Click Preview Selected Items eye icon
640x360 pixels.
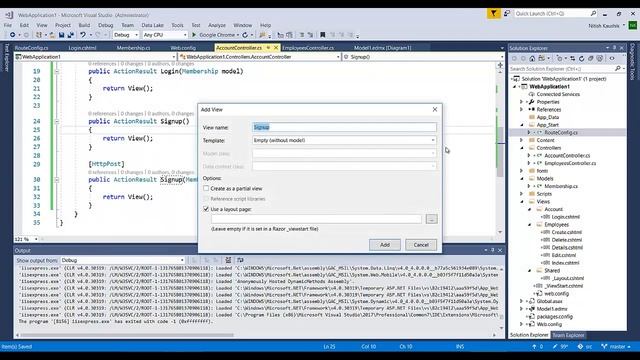tap(611, 58)
